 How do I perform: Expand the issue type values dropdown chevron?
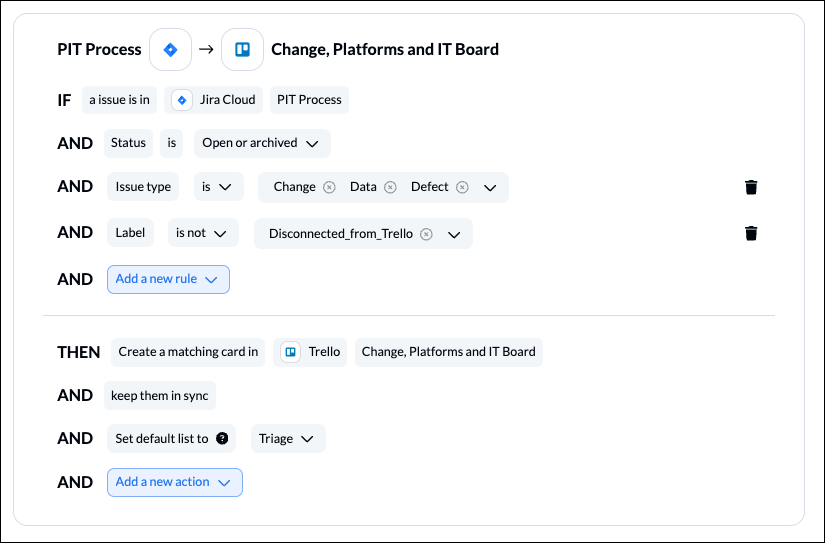pyautogui.click(x=490, y=188)
